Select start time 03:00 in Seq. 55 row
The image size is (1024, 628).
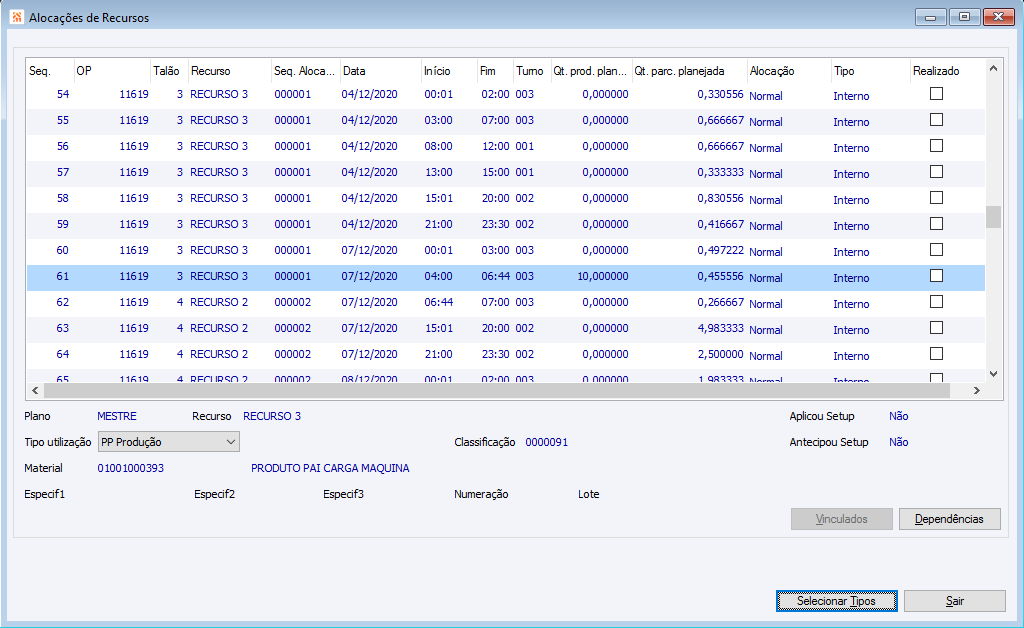click(x=438, y=120)
